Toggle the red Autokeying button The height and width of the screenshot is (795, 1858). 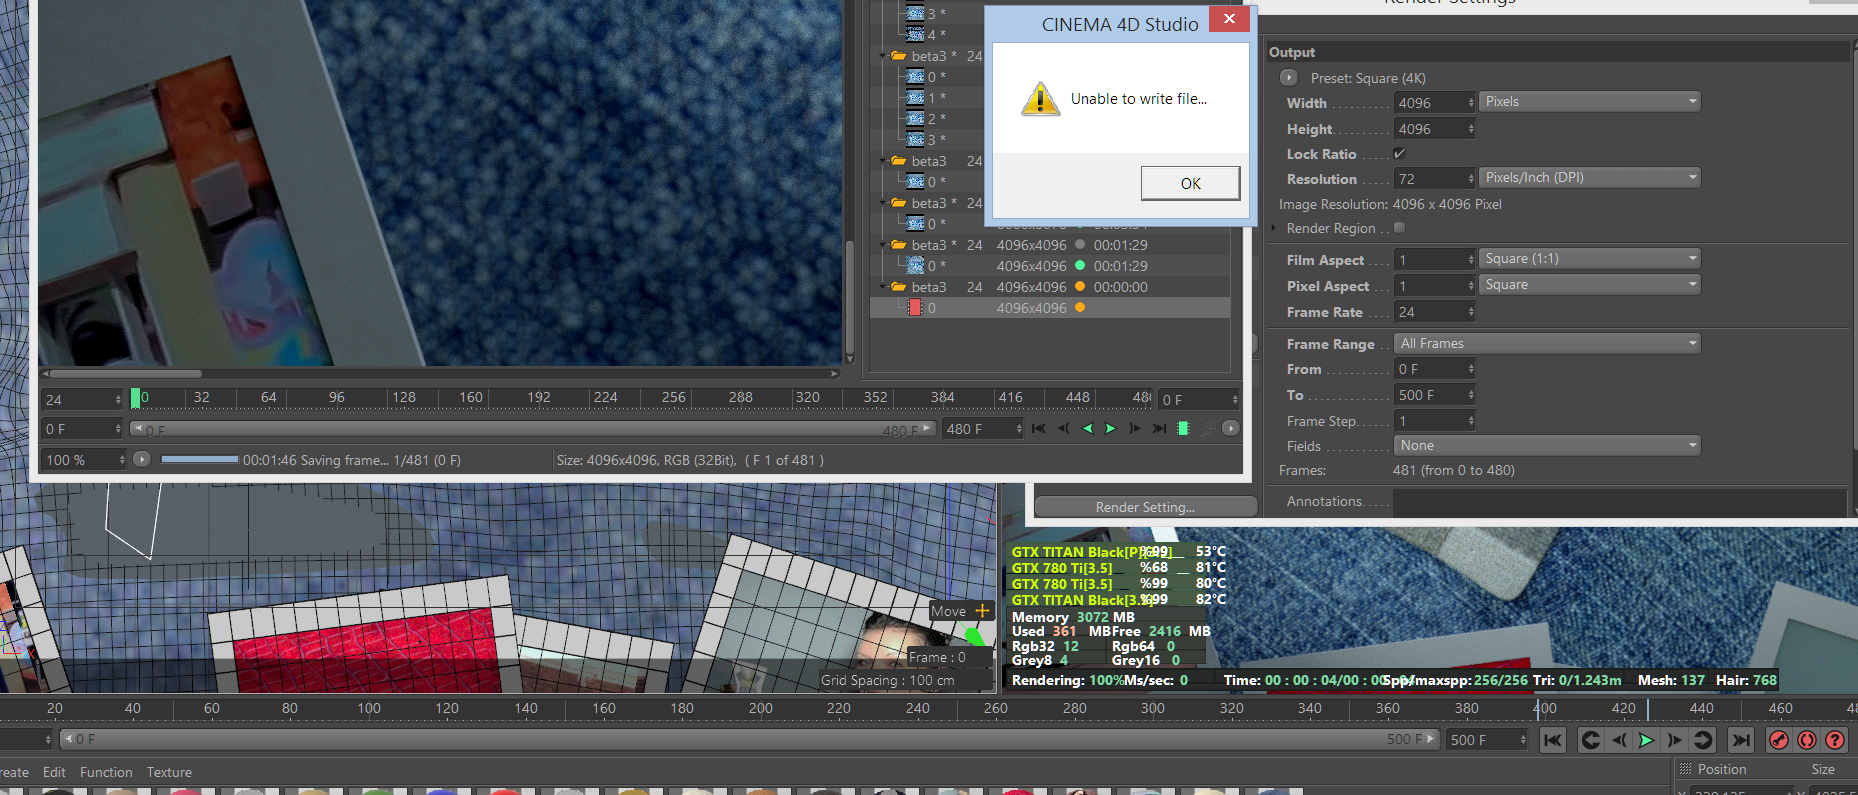1807,740
